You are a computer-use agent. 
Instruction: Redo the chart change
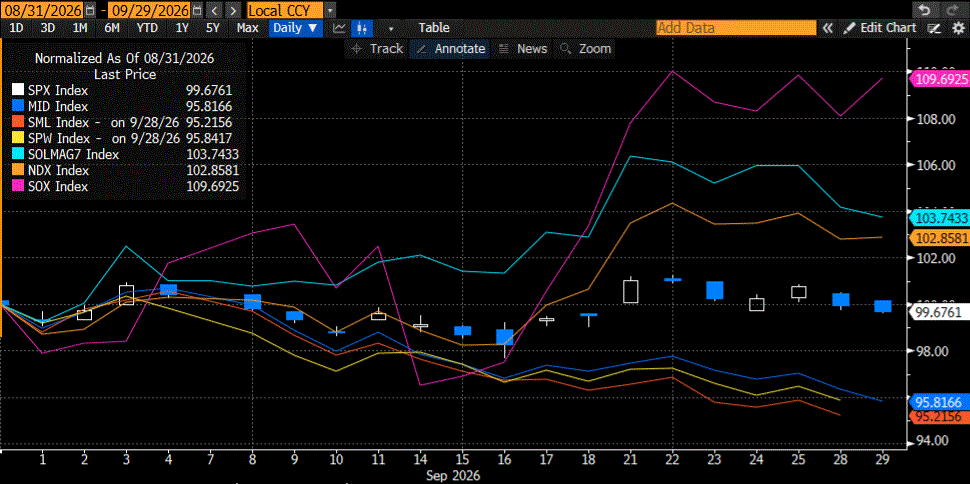[951, 10]
